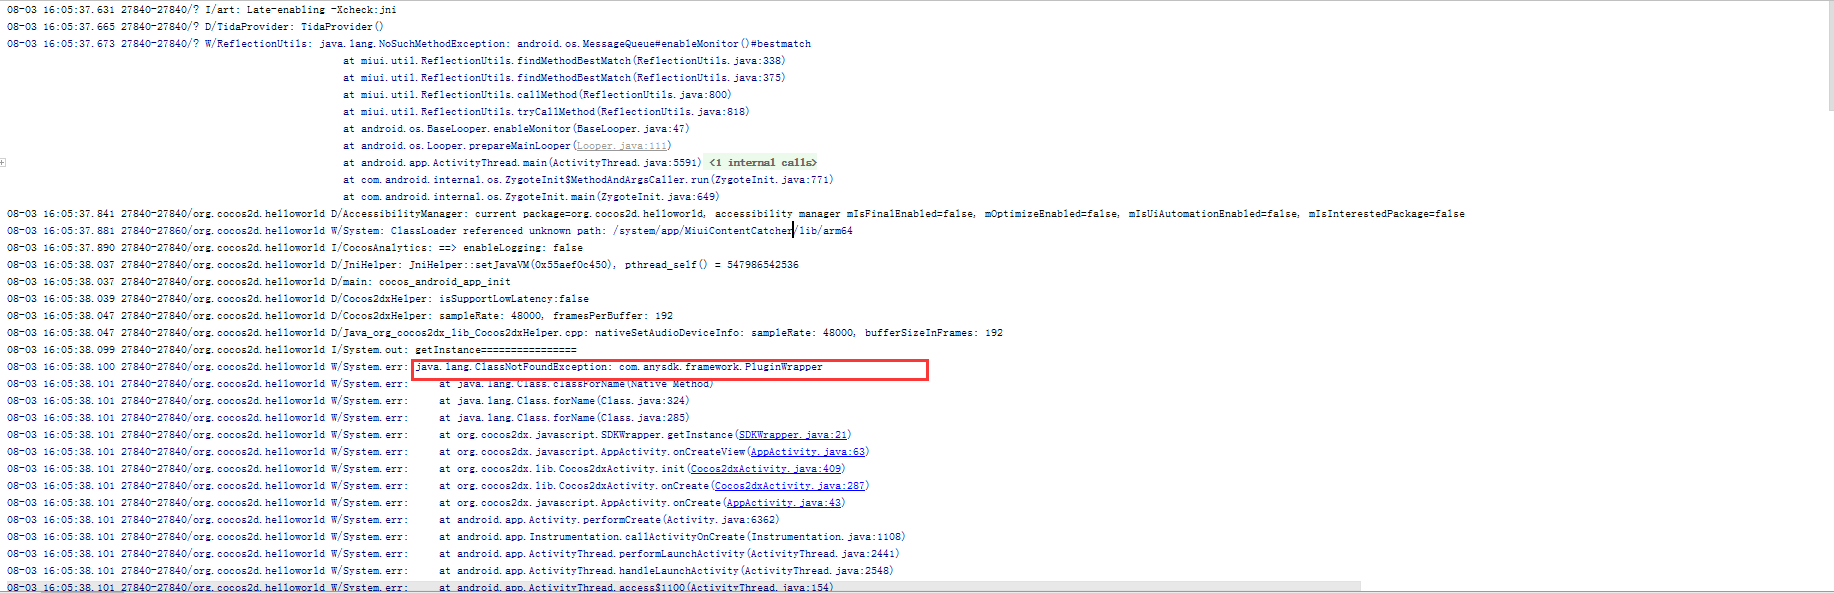Click the JniHelper::setJavaVM log line
This screenshot has width=1834, height=593.
pos(403,265)
